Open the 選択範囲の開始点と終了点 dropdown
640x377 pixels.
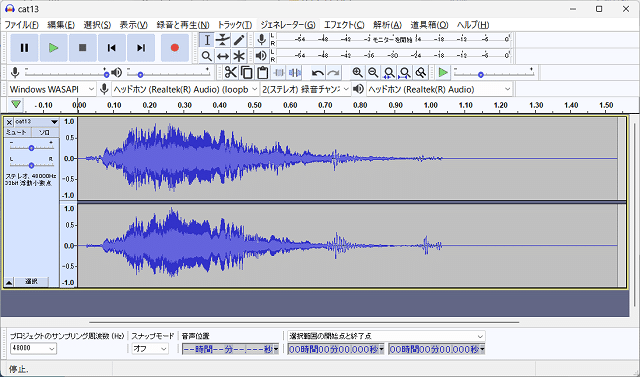[386, 336]
